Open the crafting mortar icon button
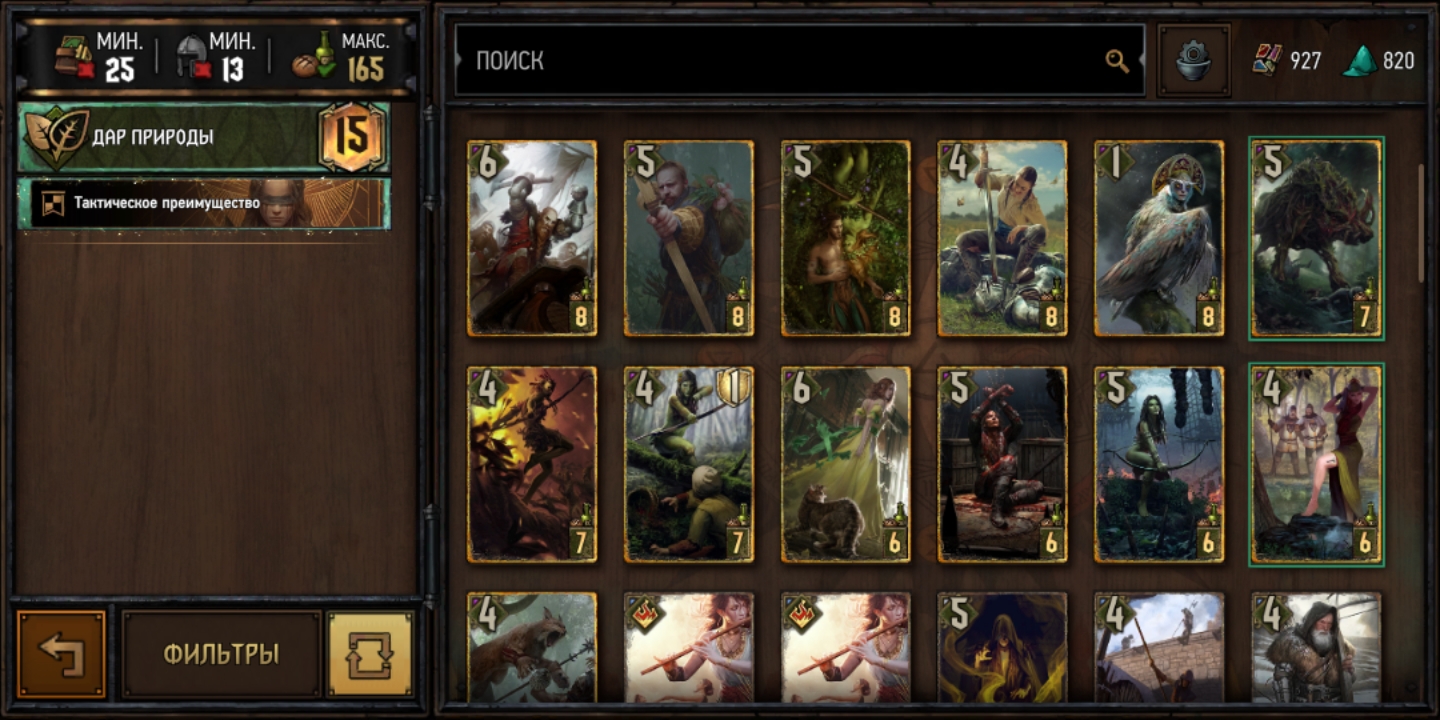1440x720 pixels. (x=1193, y=61)
